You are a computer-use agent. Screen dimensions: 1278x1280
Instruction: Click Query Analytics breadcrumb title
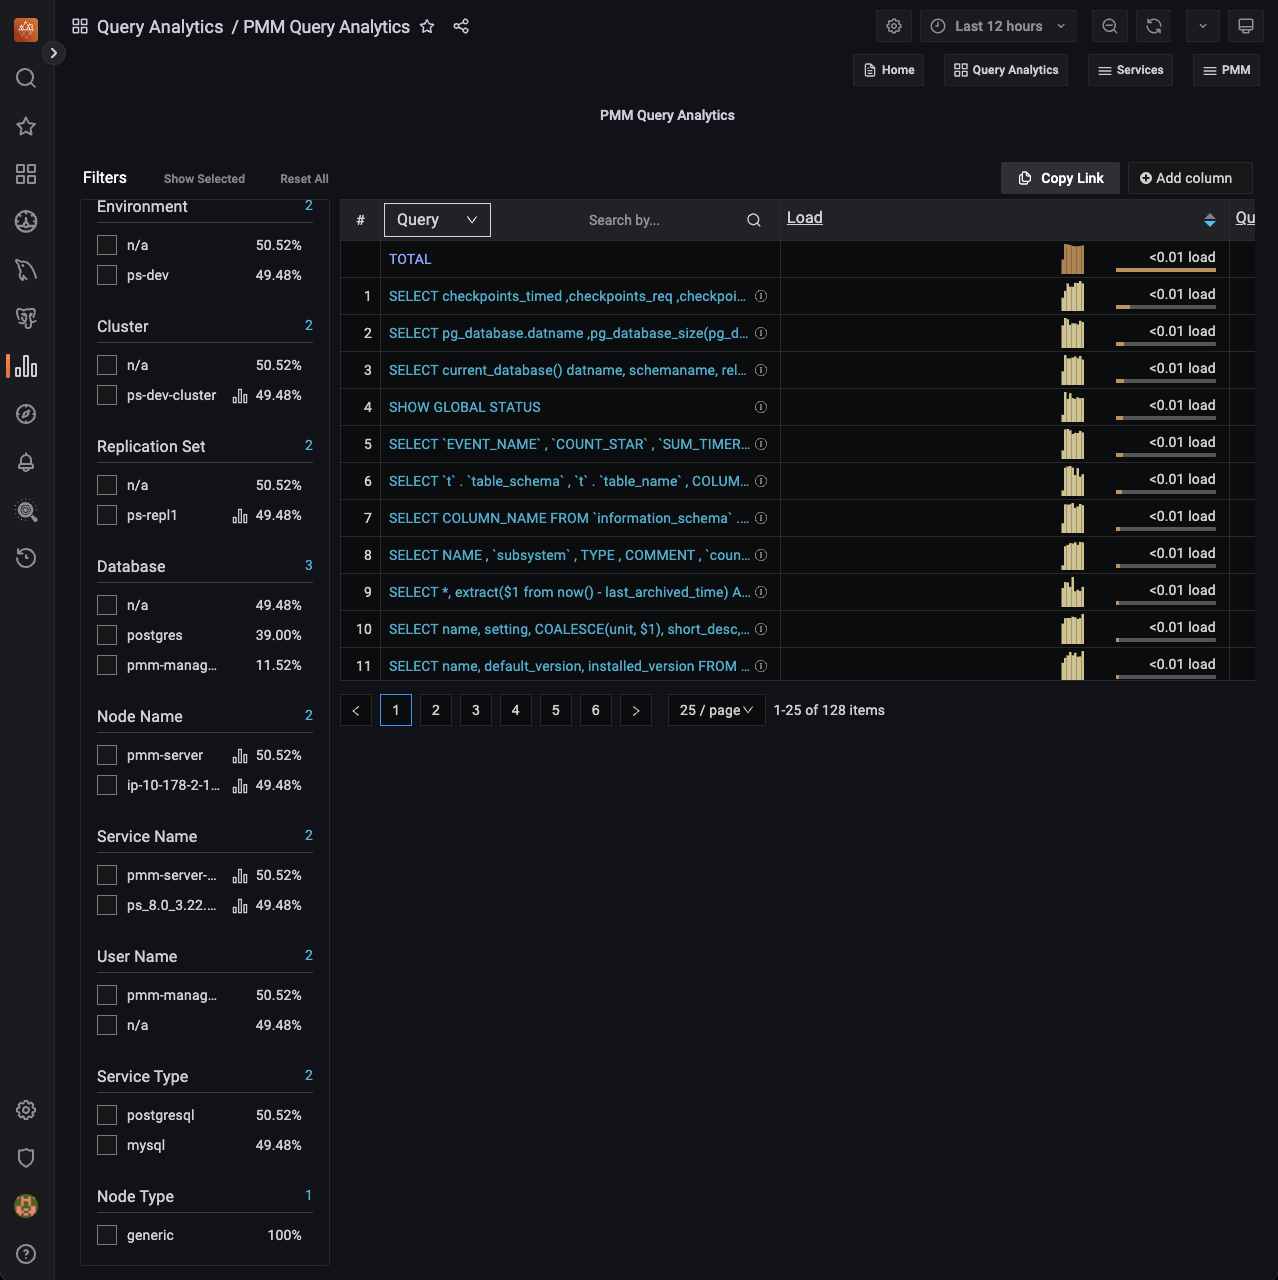click(160, 27)
